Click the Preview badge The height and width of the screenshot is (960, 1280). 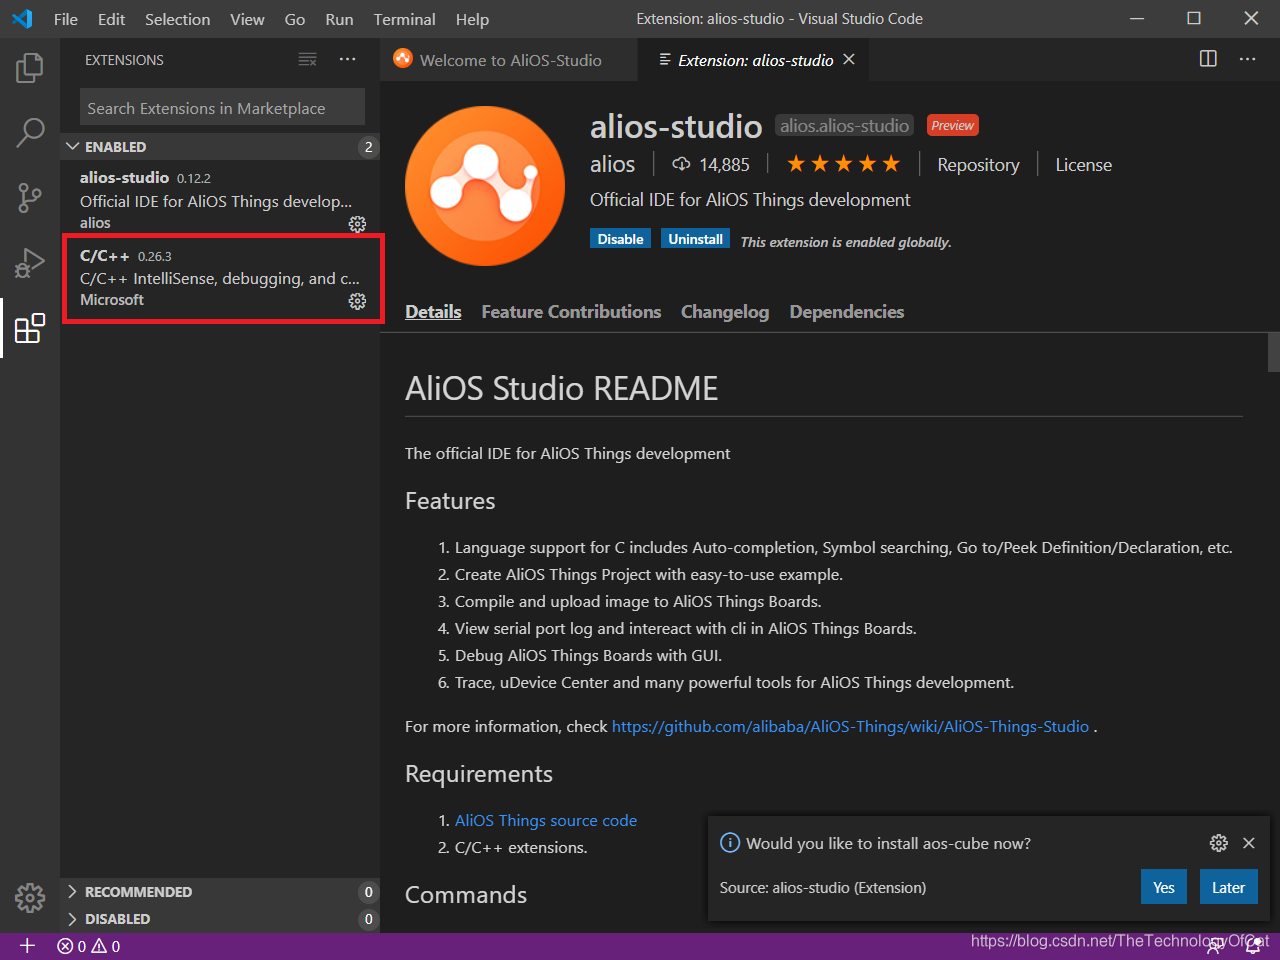pos(952,125)
